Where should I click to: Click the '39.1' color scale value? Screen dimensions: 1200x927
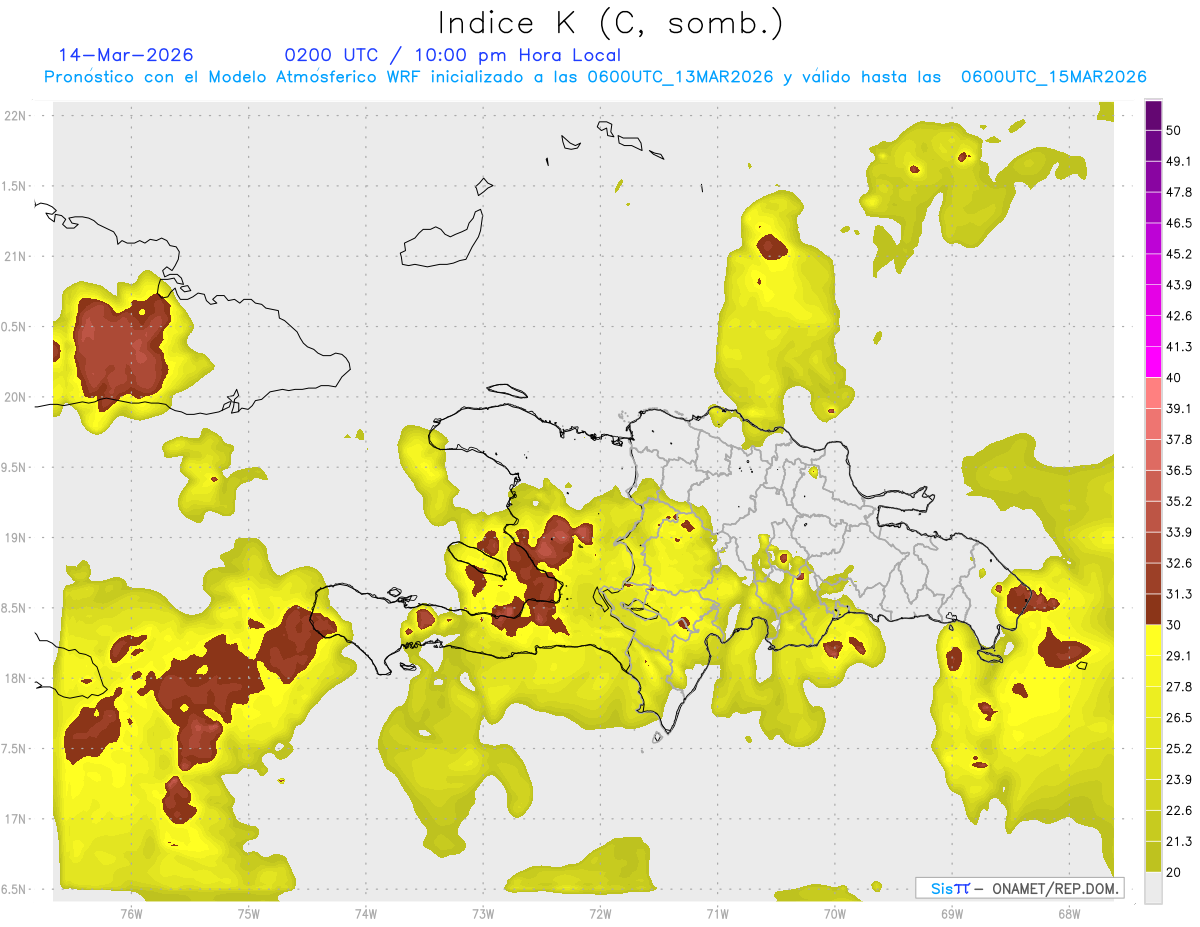coord(1179,408)
